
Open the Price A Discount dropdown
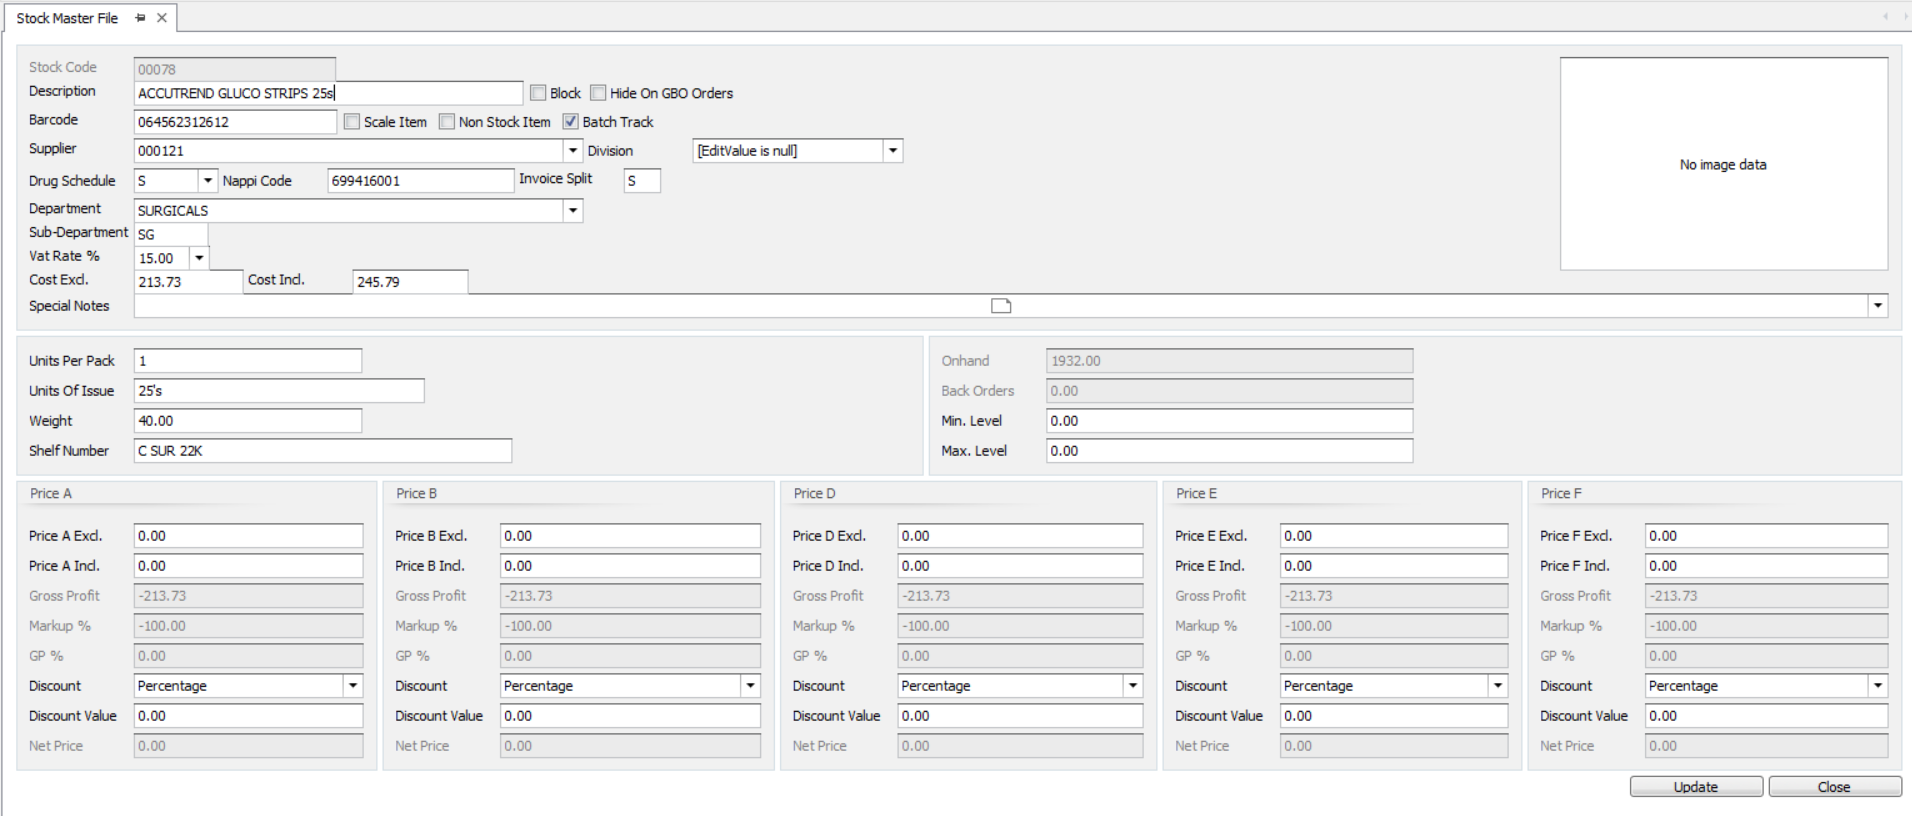point(353,686)
